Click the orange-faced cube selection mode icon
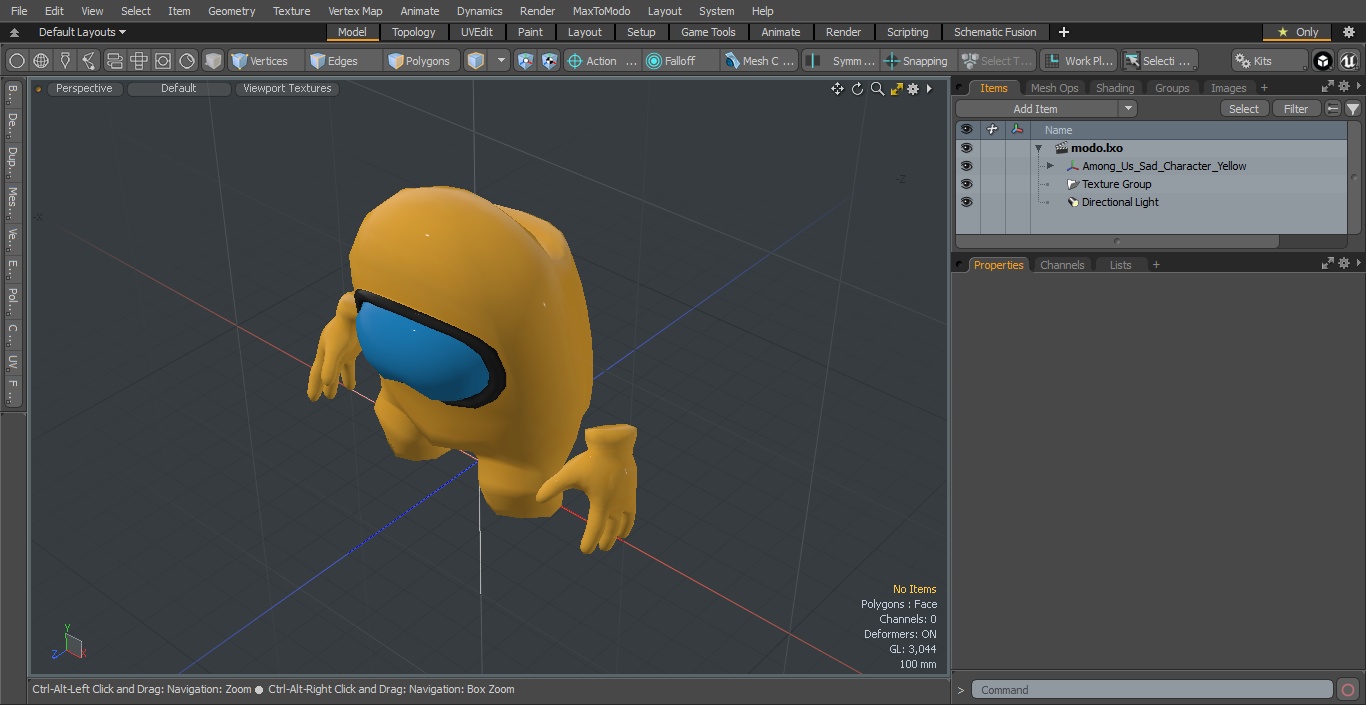1366x705 pixels. tap(476, 61)
